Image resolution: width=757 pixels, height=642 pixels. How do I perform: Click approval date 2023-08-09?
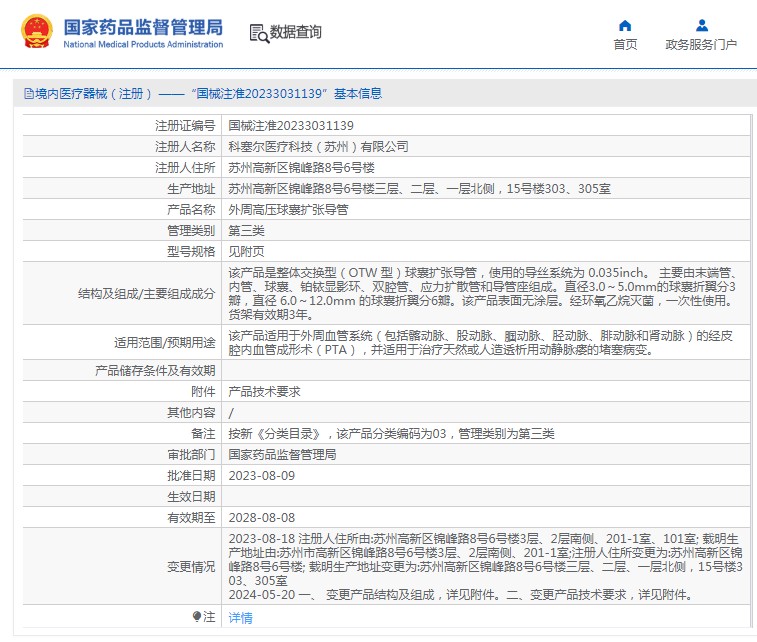point(262,475)
